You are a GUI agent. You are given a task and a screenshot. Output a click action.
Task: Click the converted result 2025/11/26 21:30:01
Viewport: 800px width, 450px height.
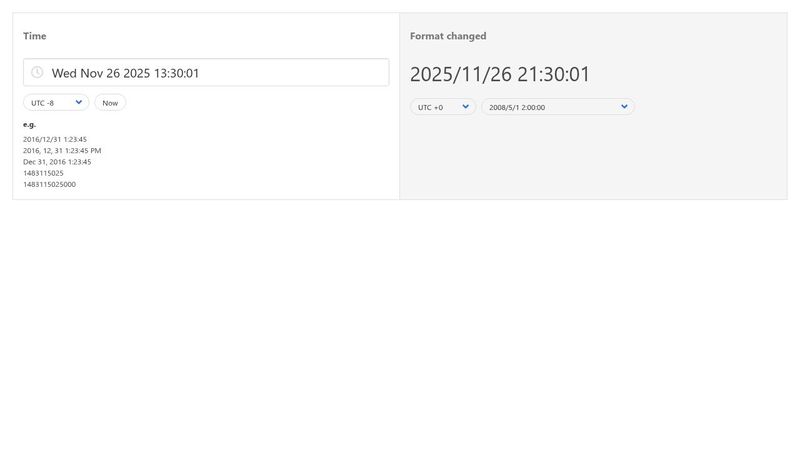(500, 75)
